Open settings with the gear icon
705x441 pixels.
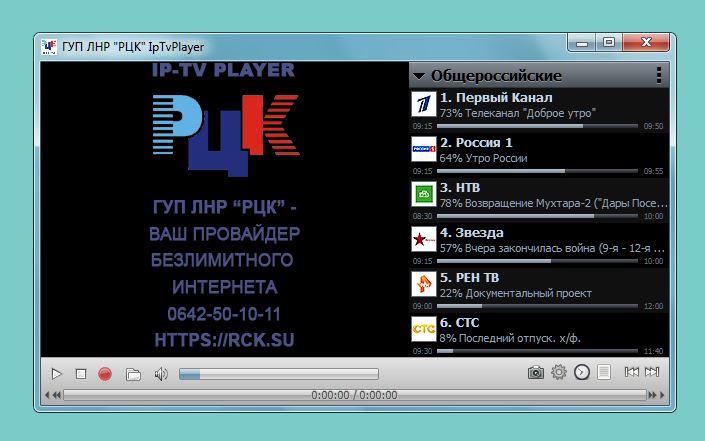(559, 373)
